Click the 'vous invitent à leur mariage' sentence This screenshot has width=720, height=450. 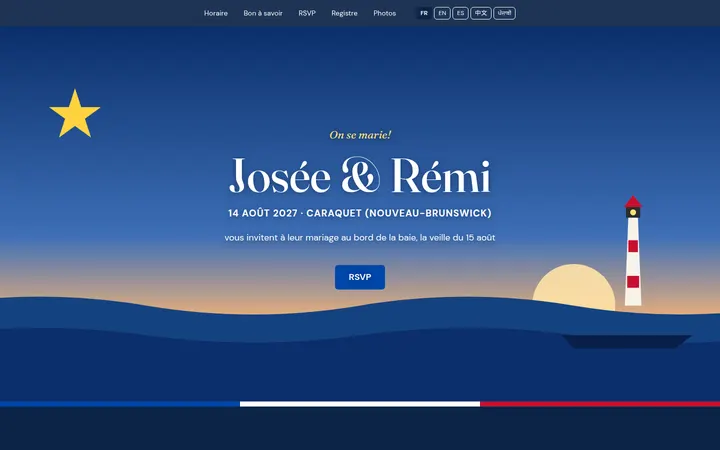360,238
